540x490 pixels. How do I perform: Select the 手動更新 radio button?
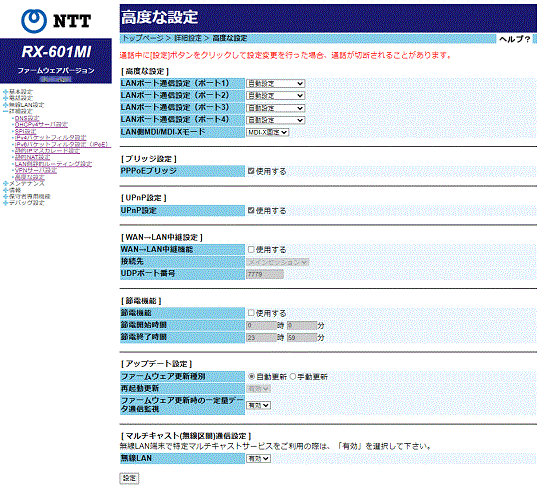tap(293, 377)
